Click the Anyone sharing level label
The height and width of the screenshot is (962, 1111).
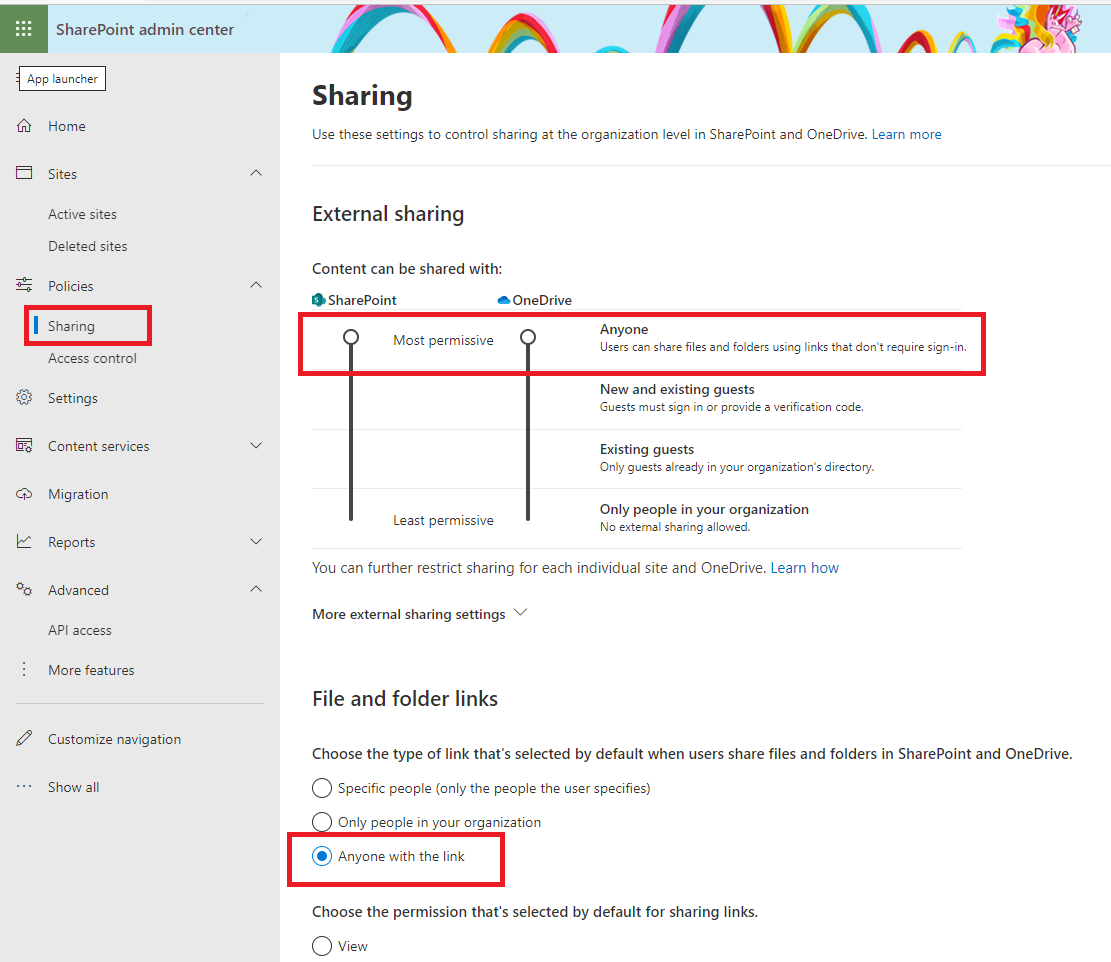click(x=624, y=329)
